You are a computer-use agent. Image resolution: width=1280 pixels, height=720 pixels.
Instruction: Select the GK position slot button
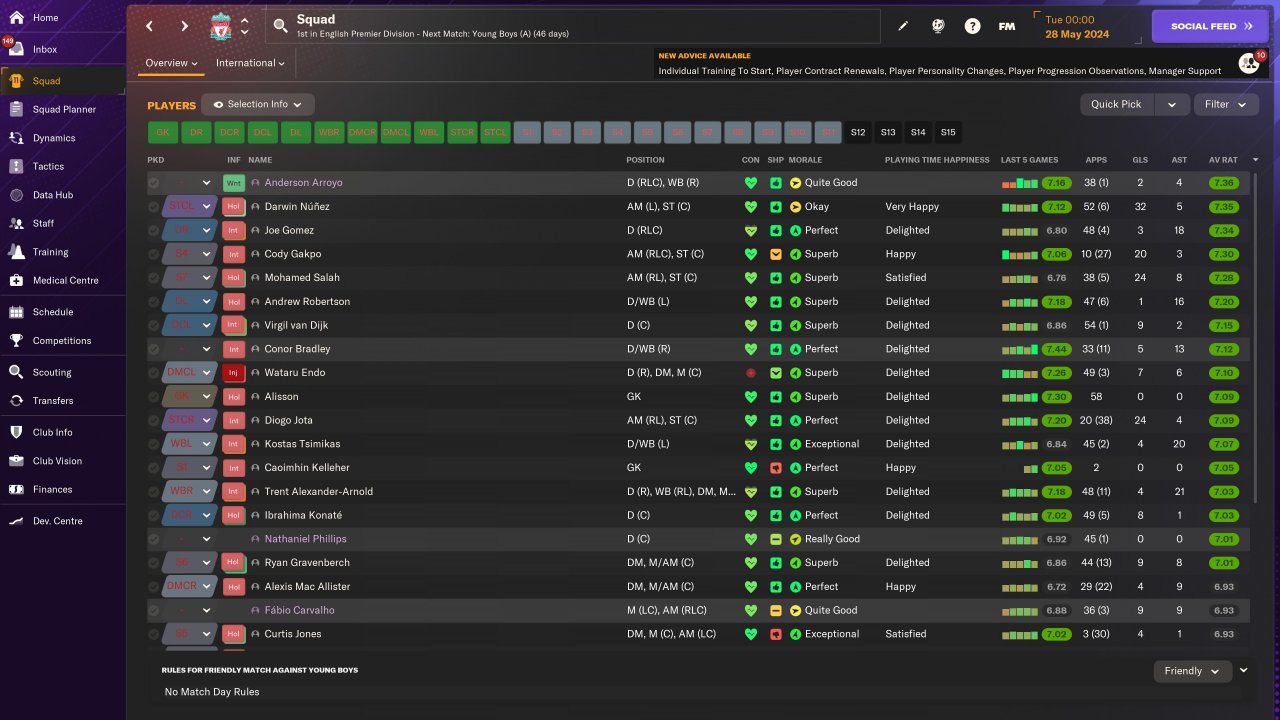coord(162,132)
